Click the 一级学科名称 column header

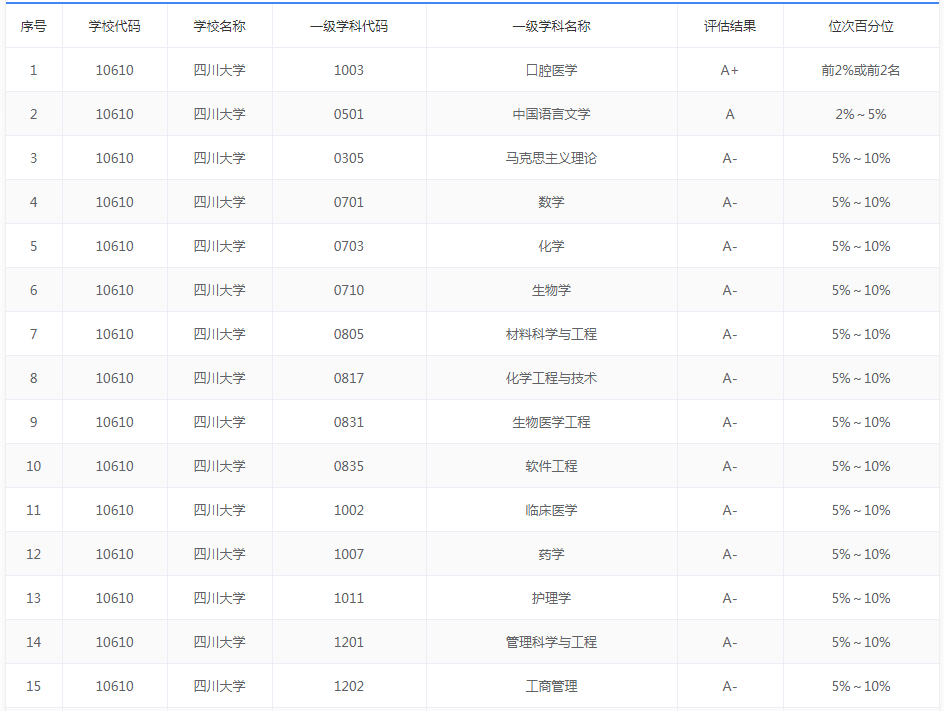click(551, 26)
